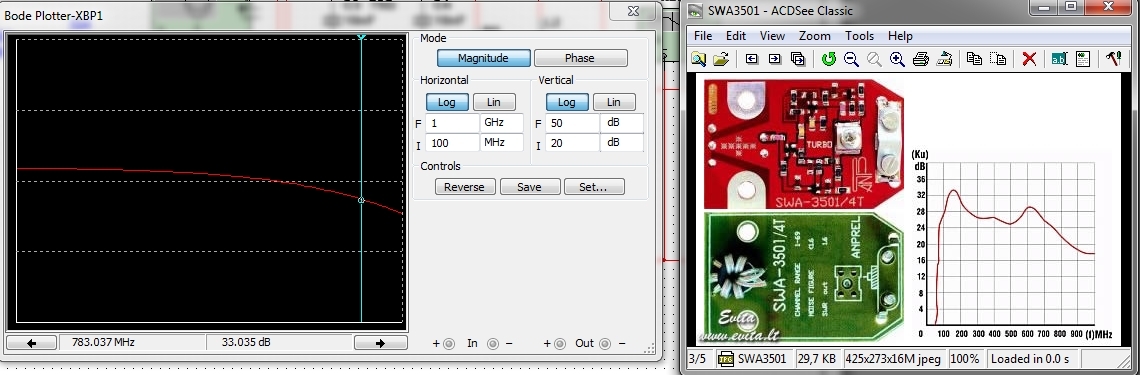The height and width of the screenshot is (375, 1140).
Task: Click the Open file folder icon
Action: [x=720, y=60]
